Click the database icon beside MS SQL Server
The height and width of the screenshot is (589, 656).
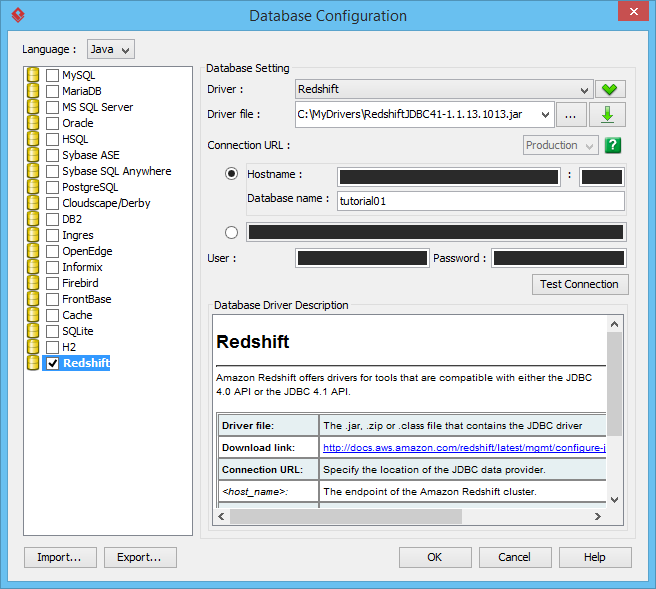pos(33,107)
